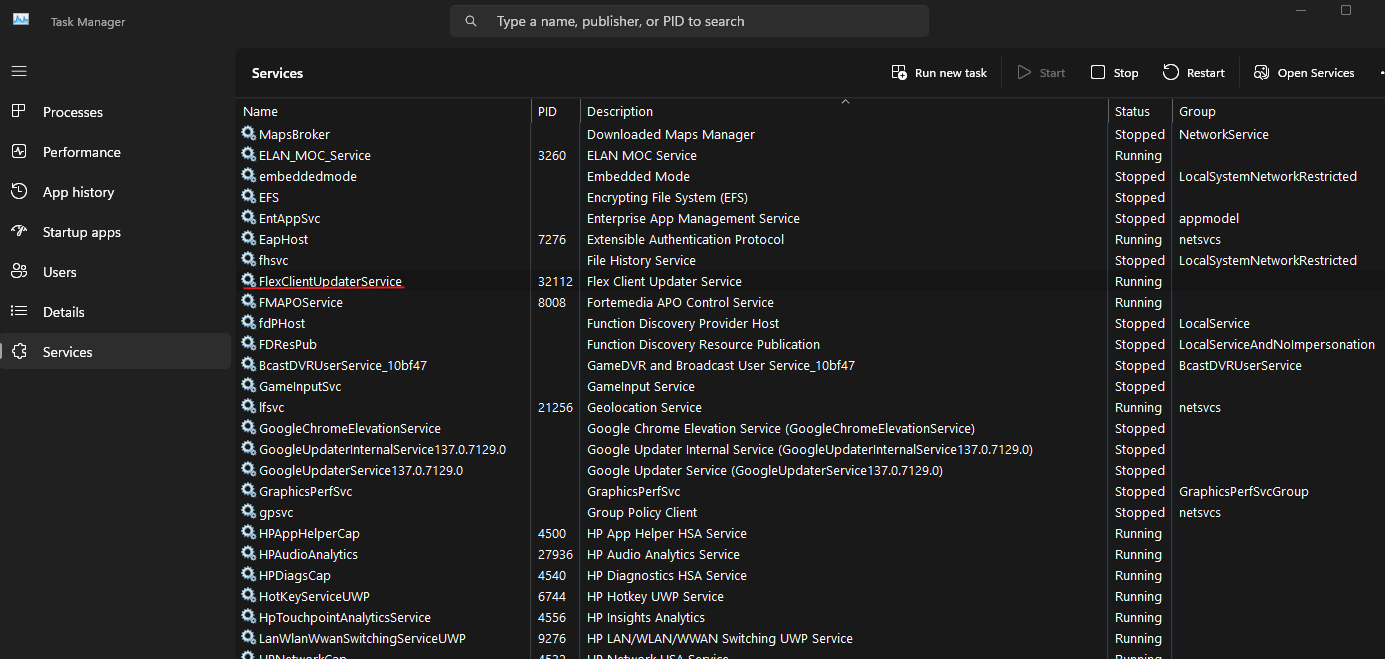Click the gear icon beside GraphicsPerfSvc
The width and height of the screenshot is (1385, 659).
249,491
